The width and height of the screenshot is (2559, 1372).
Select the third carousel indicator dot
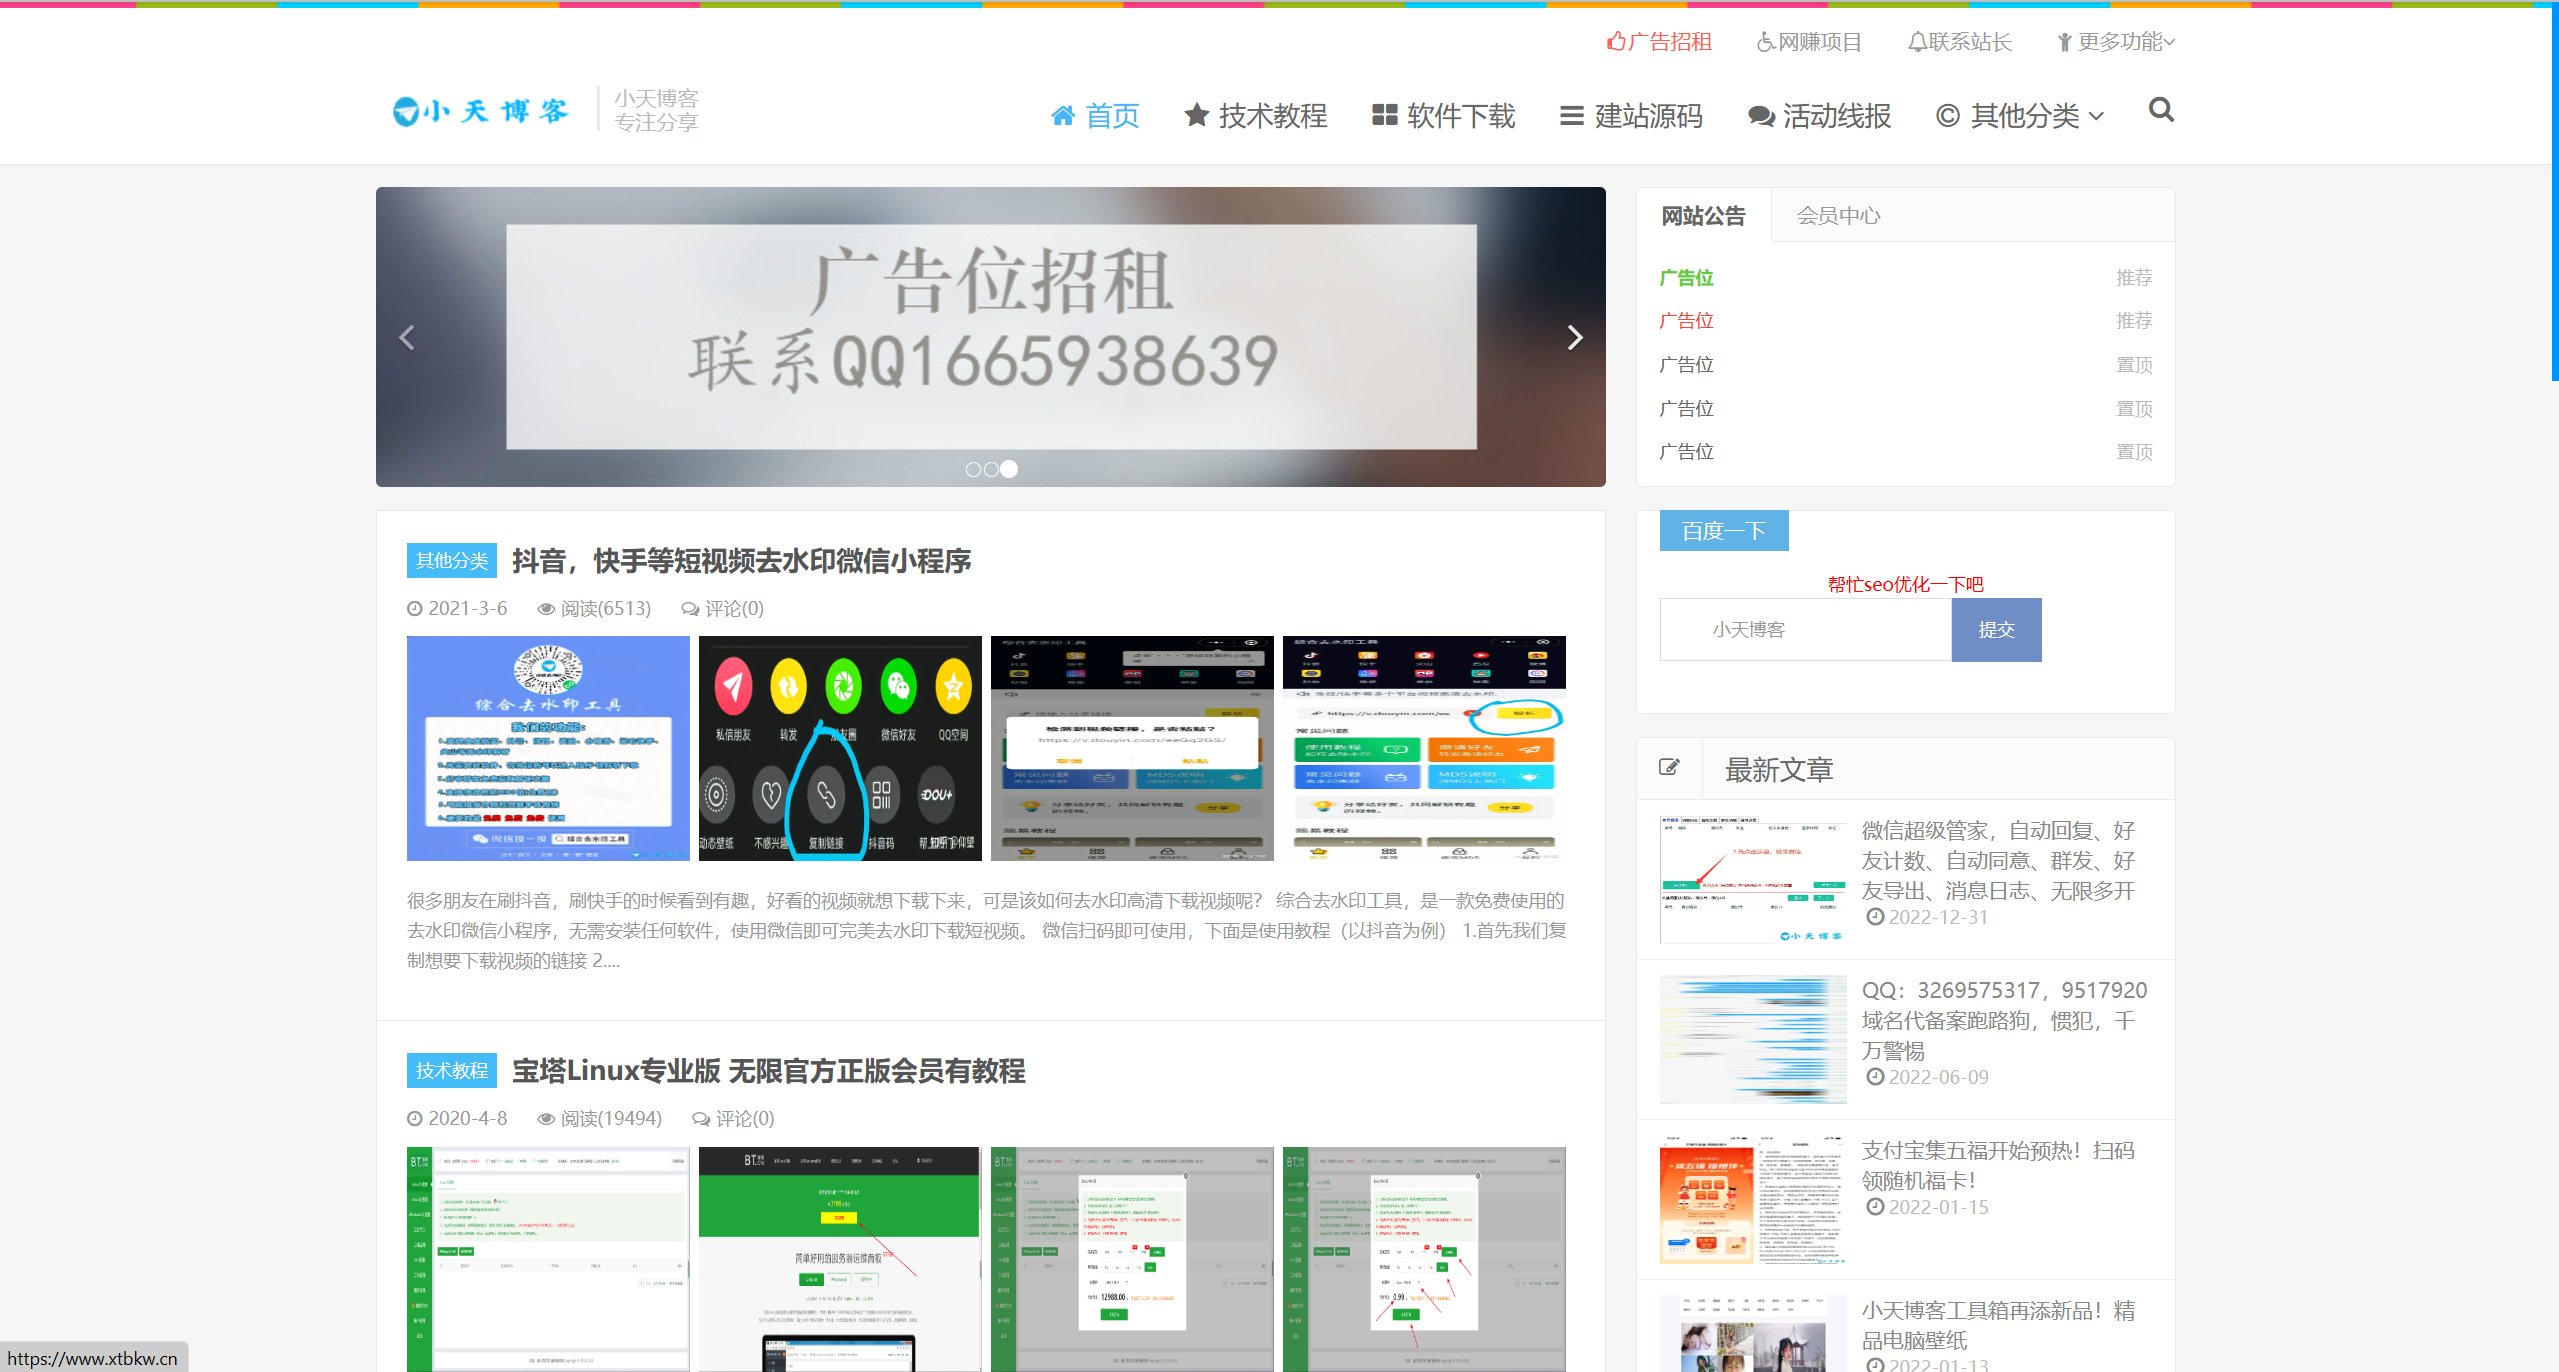coord(1009,469)
